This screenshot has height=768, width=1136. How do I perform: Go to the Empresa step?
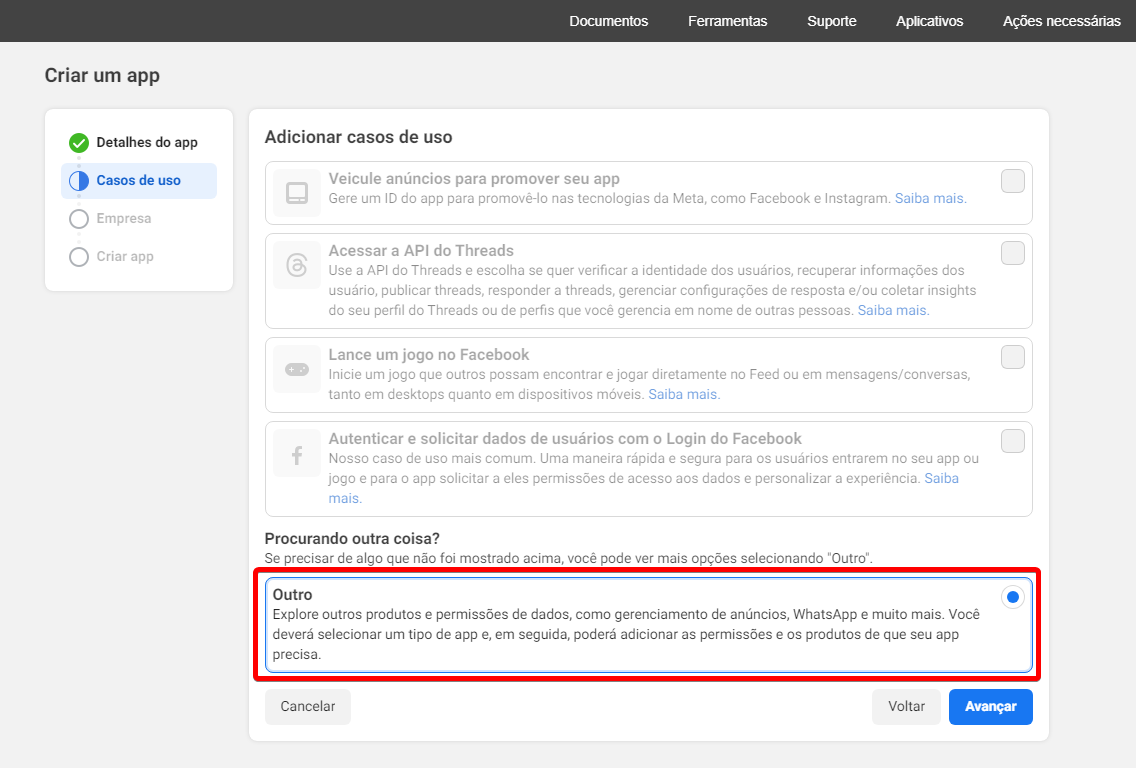coord(124,218)
